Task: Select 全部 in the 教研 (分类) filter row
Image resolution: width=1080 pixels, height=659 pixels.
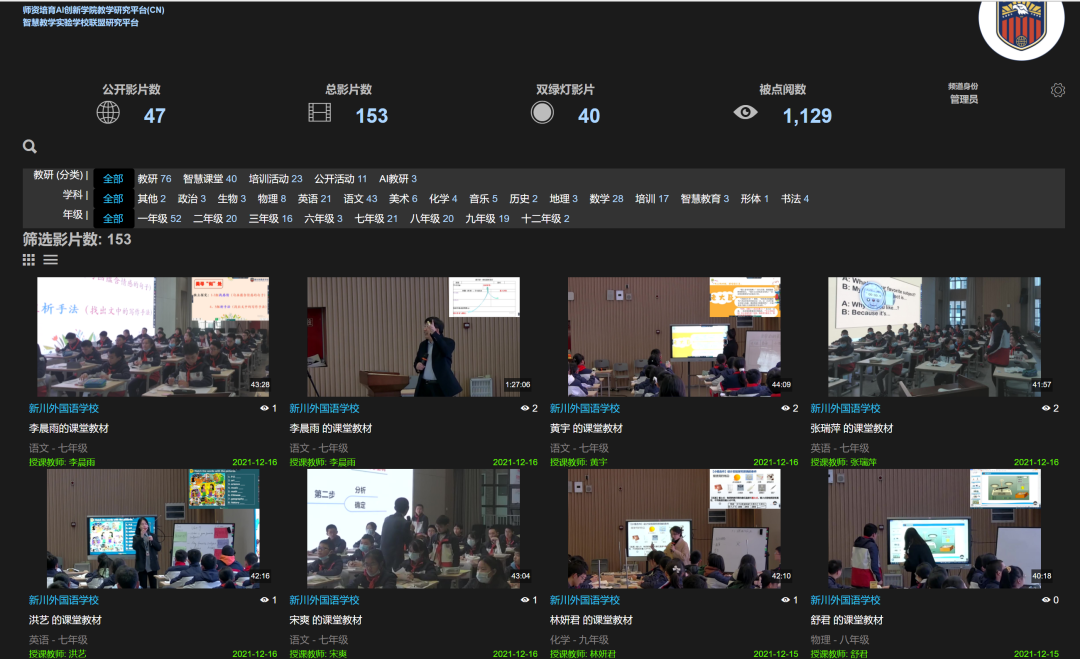Action: click(x=113, y=179)
